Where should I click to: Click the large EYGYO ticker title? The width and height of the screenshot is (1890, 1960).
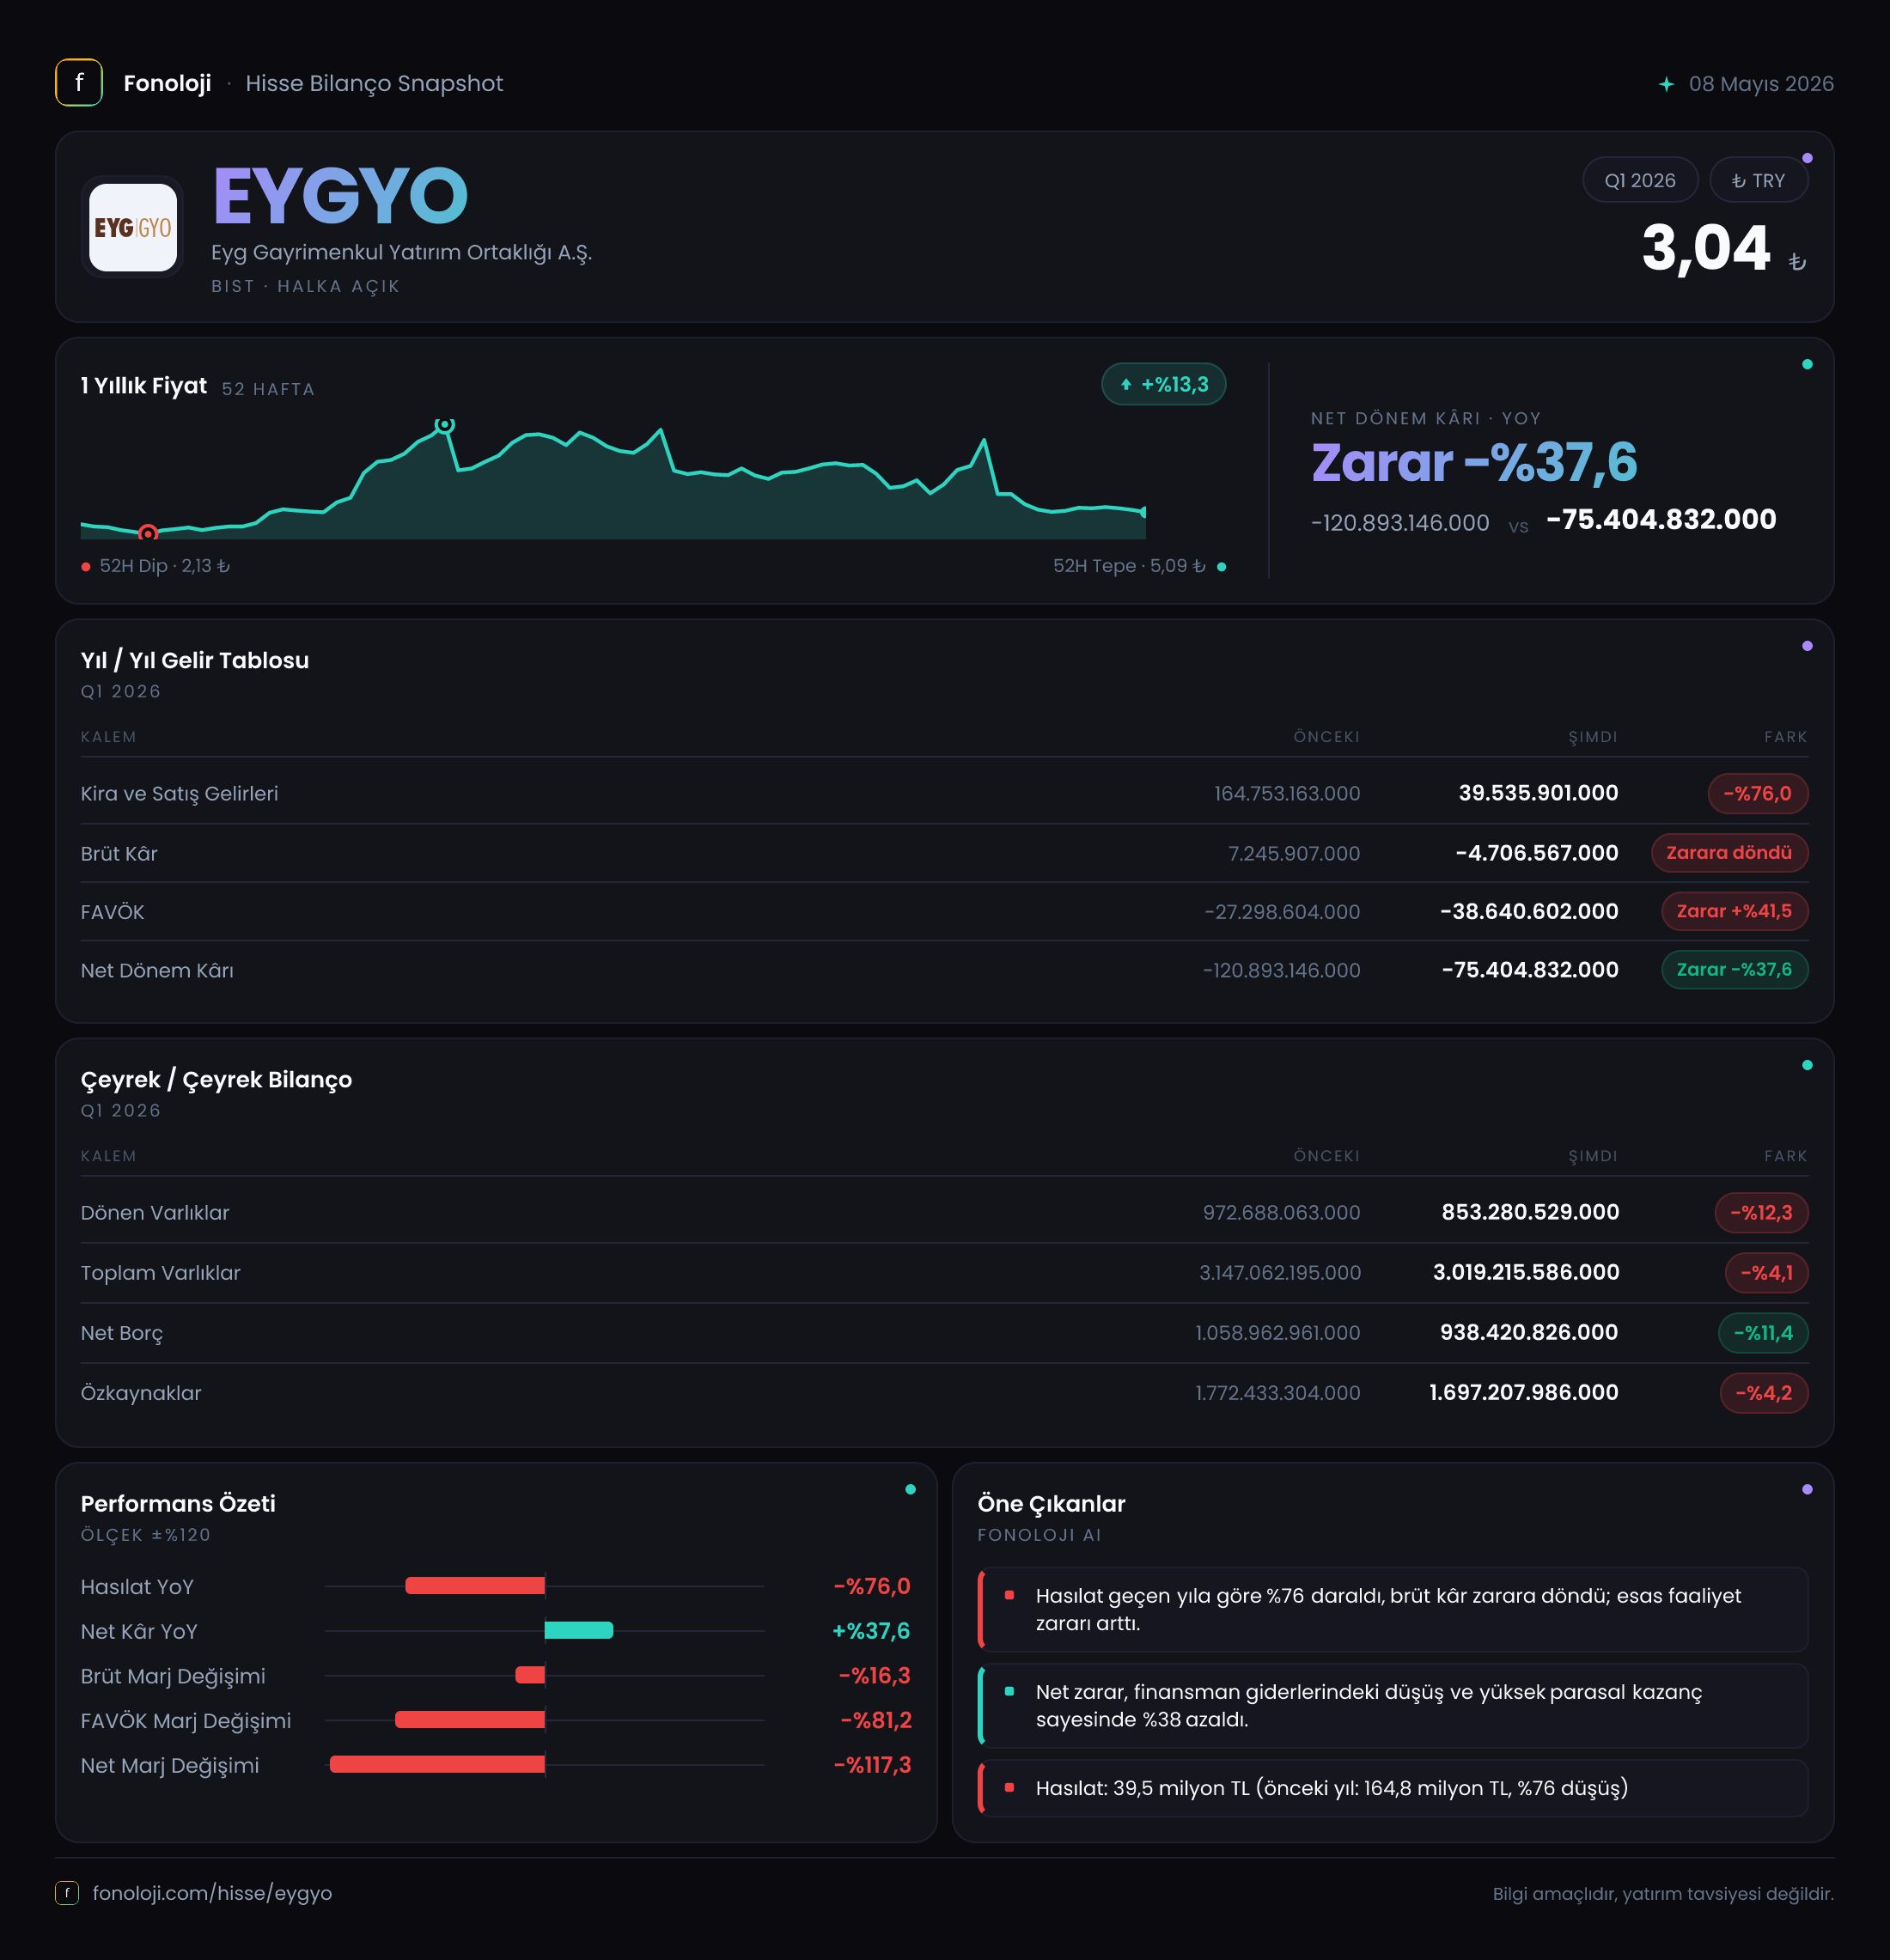point(340,196)
